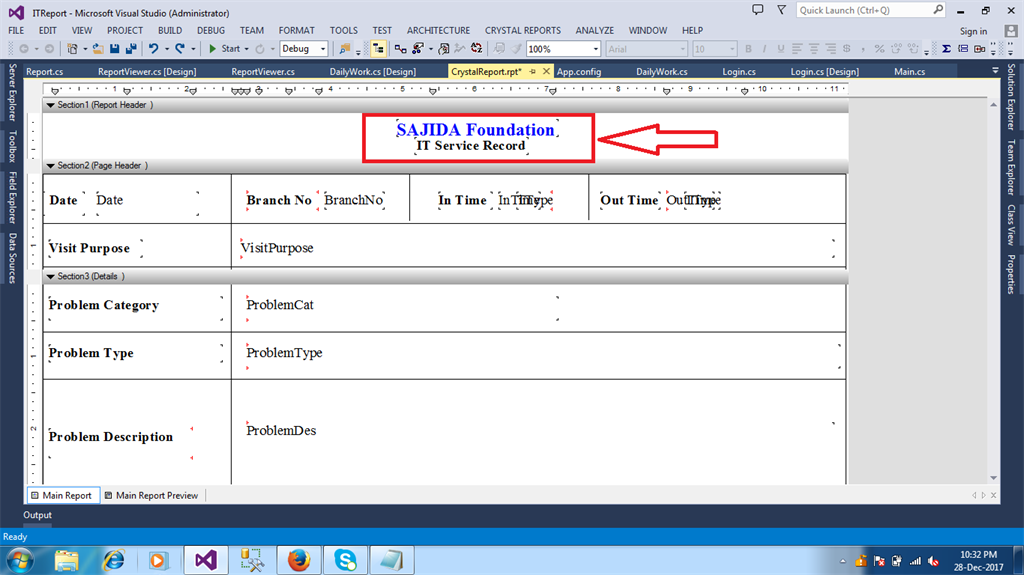Select the ProblemDes field object
The width and height of the screenshot is (1024, 575).
(x=281, y=430)
